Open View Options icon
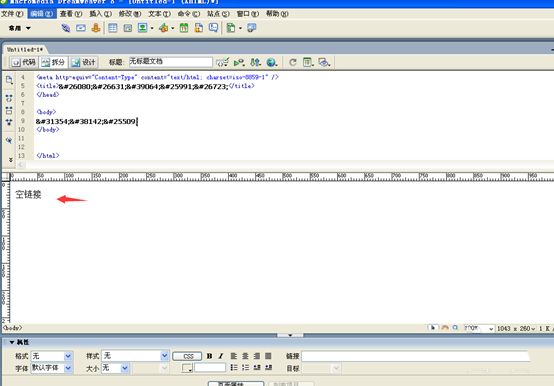 (x=308, y=63)
